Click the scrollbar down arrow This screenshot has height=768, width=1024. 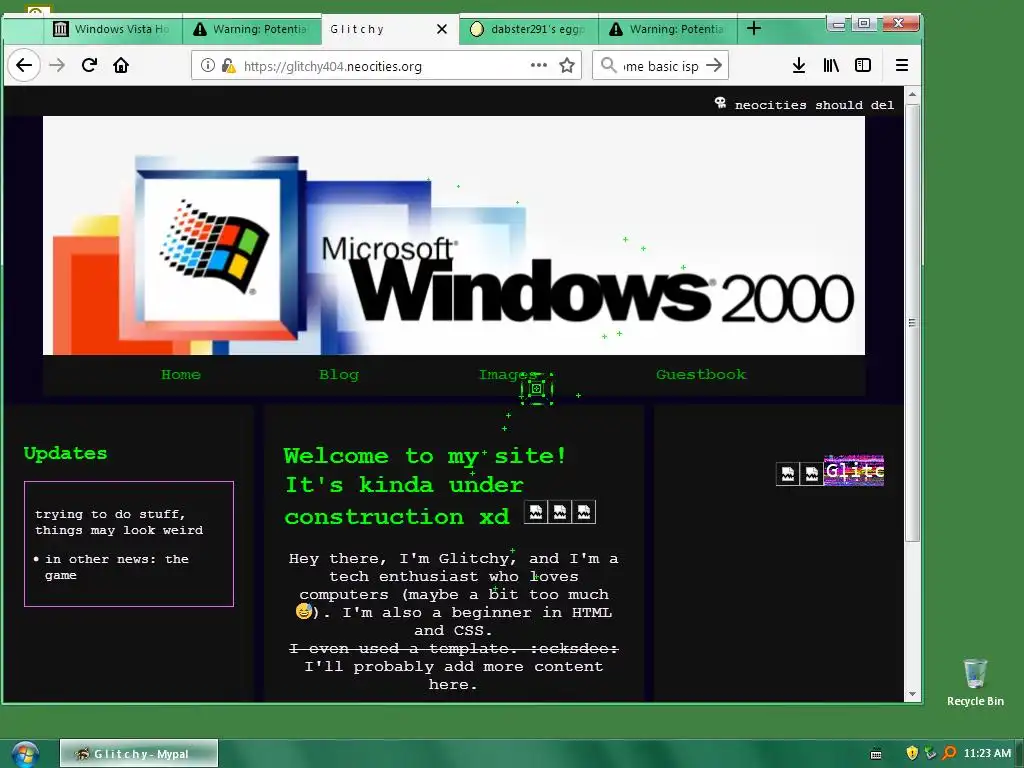tap(912, 694)
